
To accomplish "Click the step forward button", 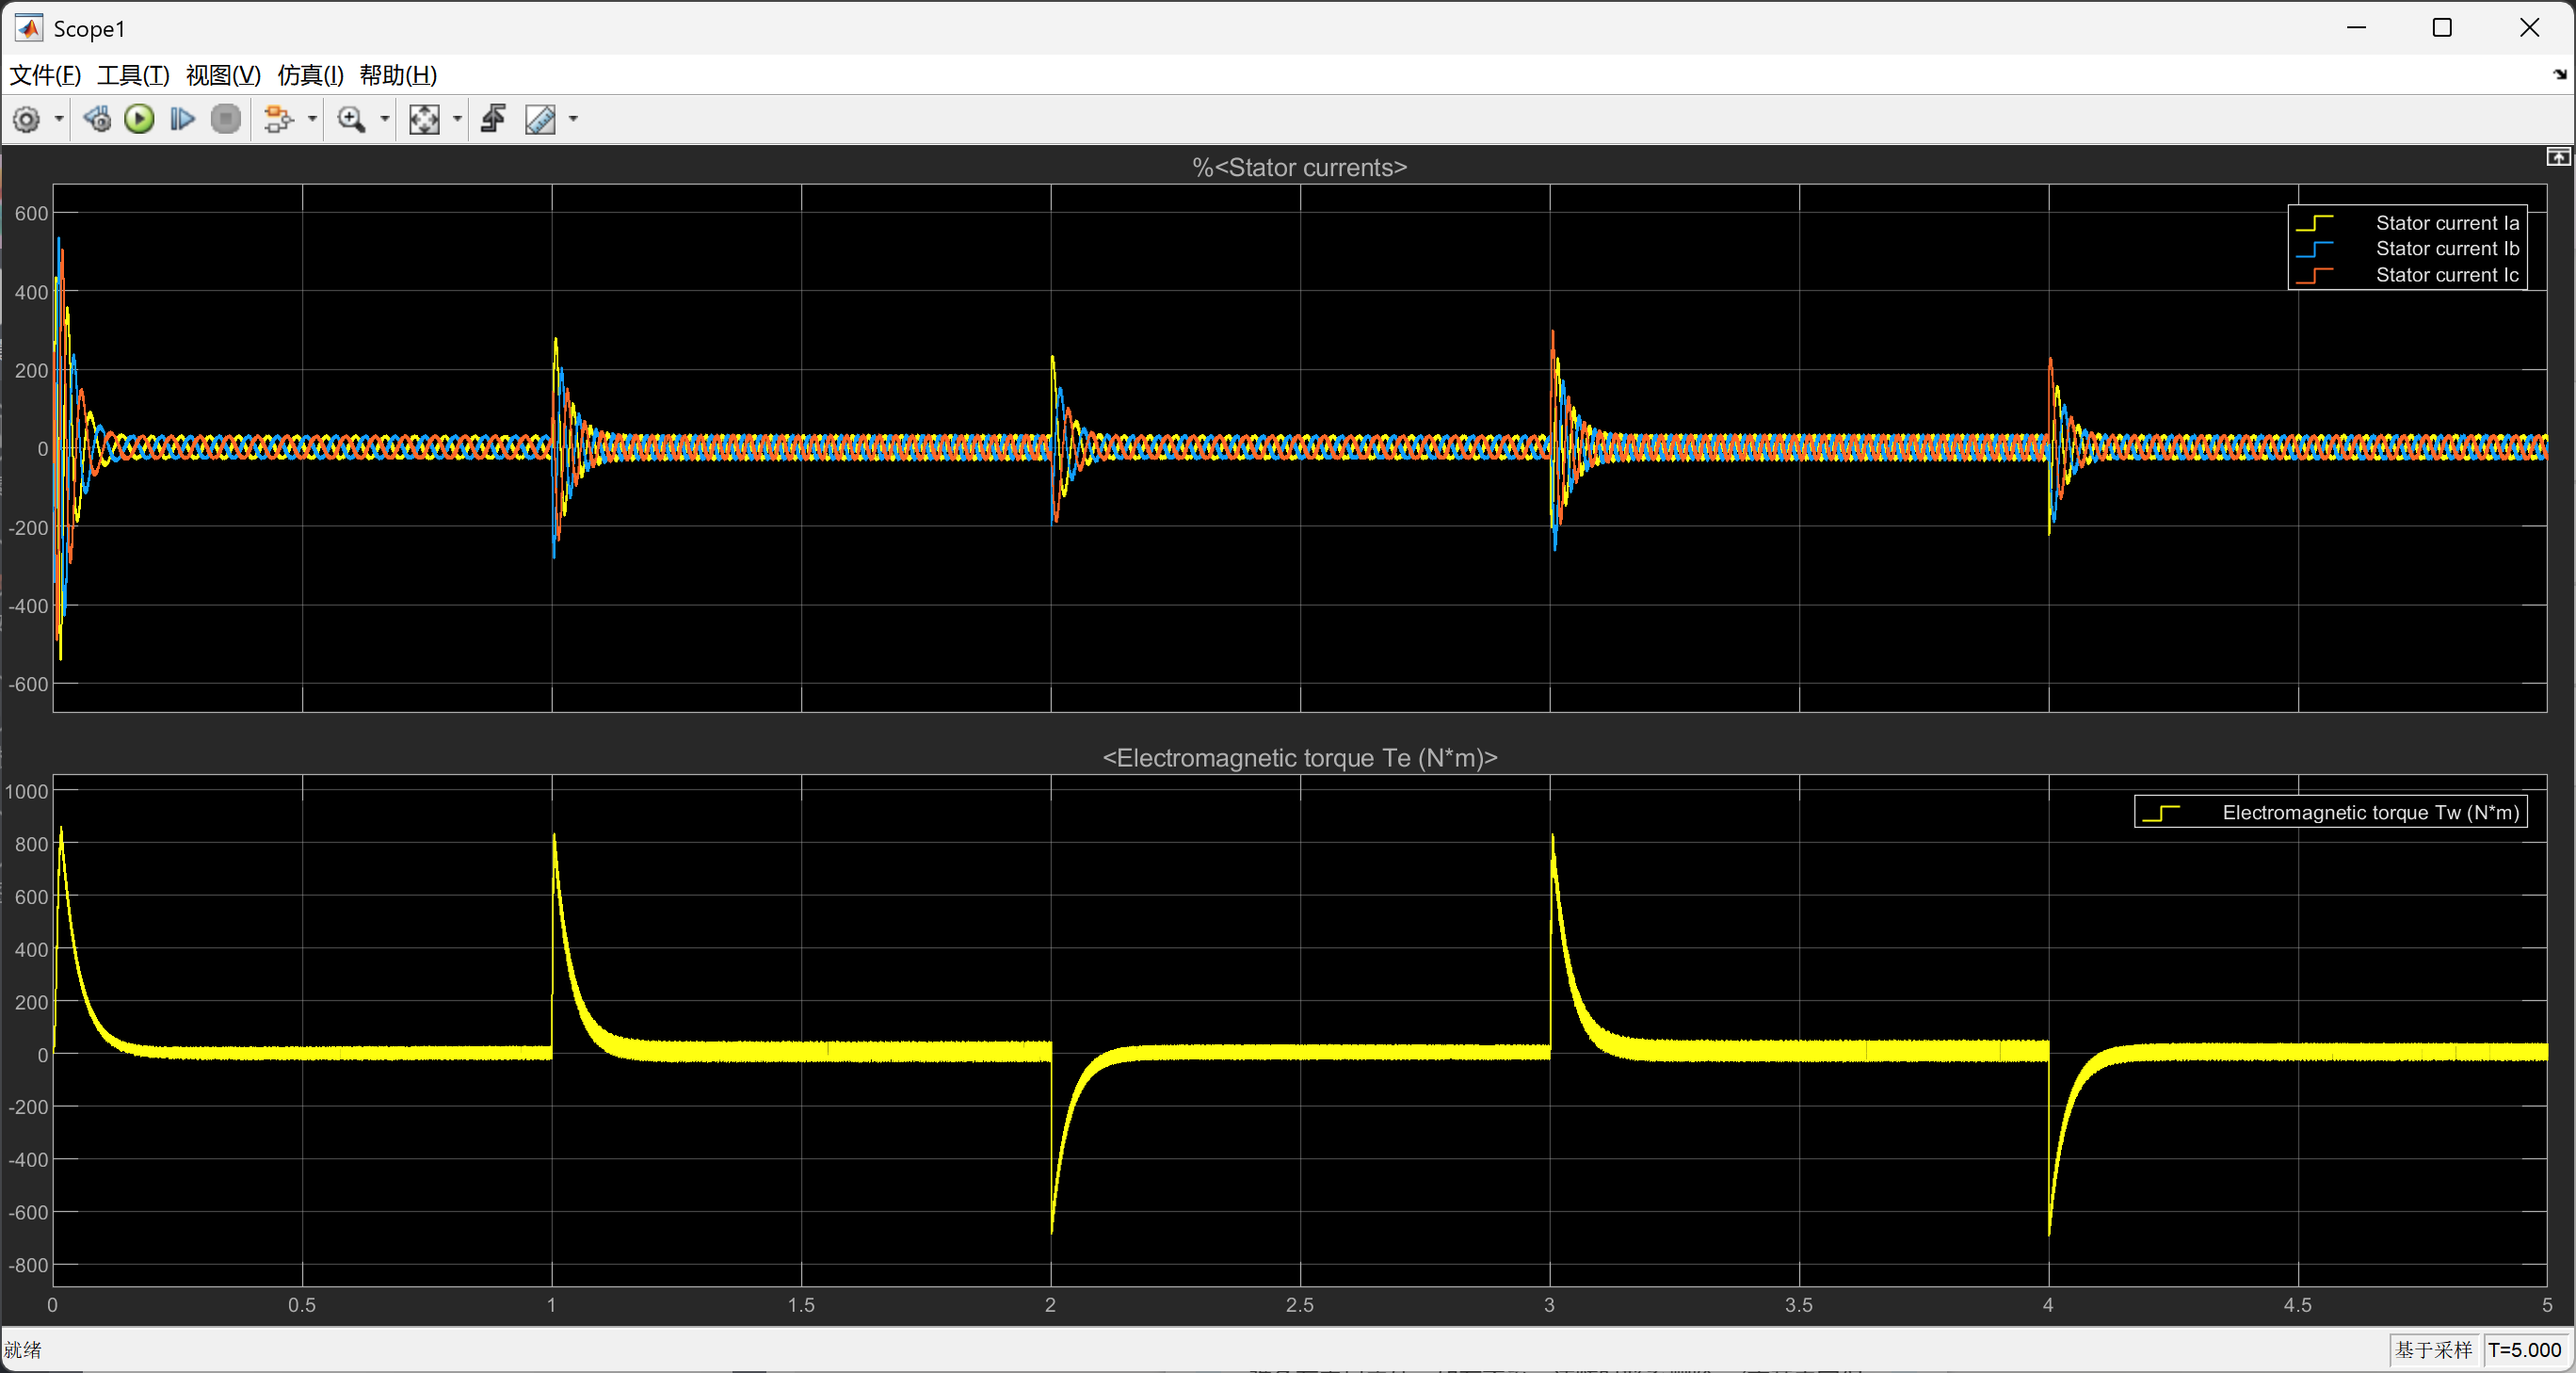I will click(182, 120).
